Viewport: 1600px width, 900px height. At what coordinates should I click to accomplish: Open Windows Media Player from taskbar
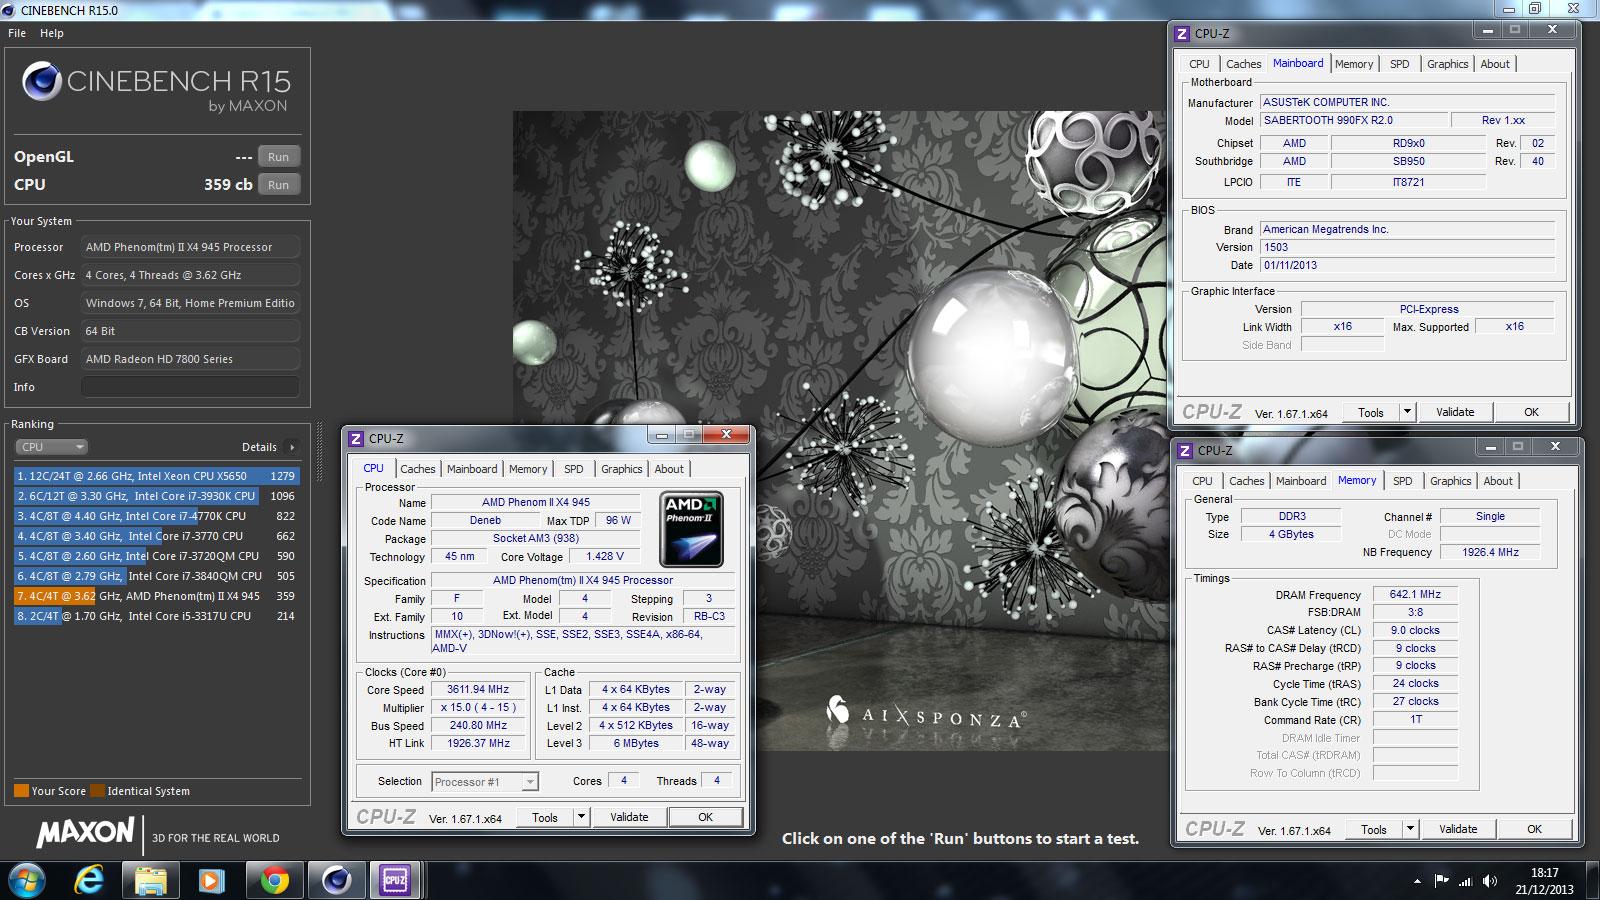point(211,880)
